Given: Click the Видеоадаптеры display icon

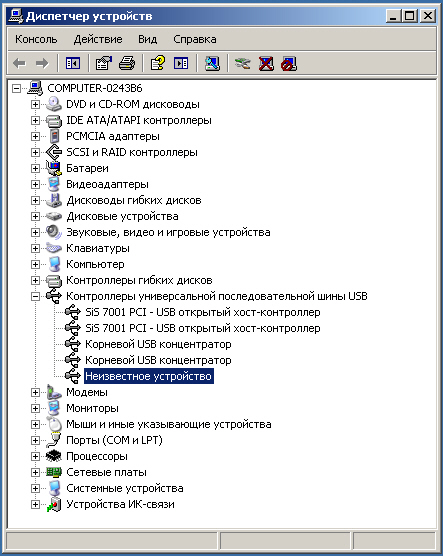Looking at the screenshot, I should coord(54,184).
